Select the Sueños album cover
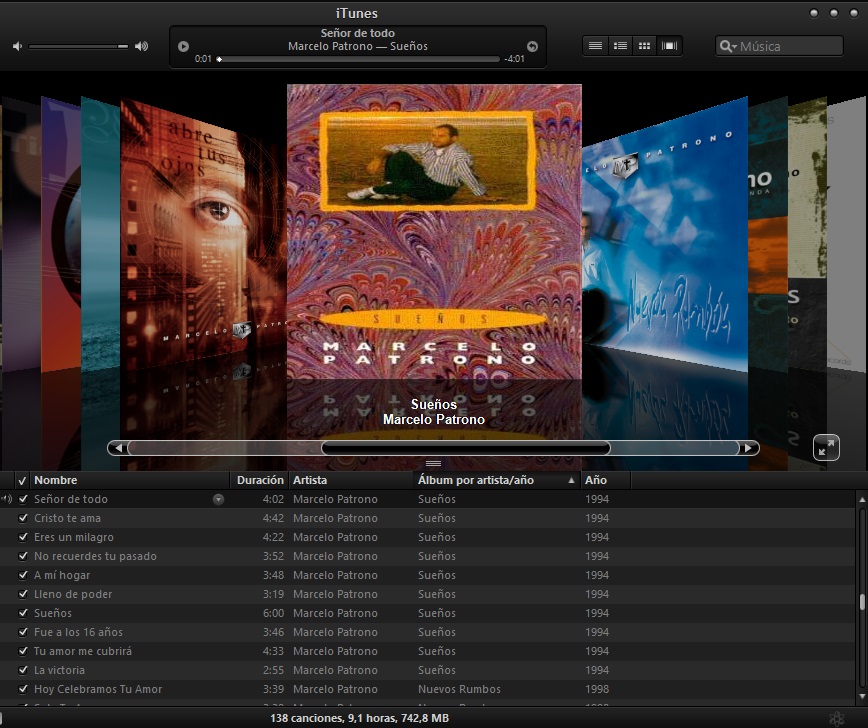Viewport: 868px width, 728px height. (x=434, y=231)
